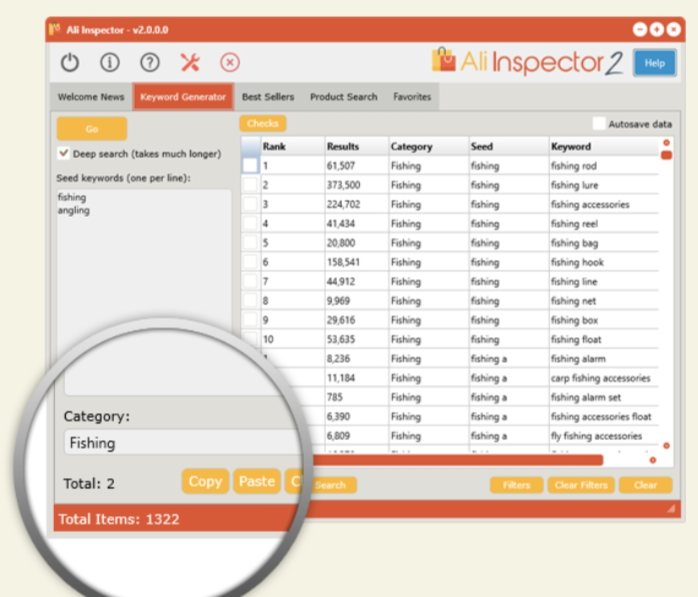This screenshot has width=698, height=597.
Task: Maximize the Ali Inspector window
Action: click(657, 29)
